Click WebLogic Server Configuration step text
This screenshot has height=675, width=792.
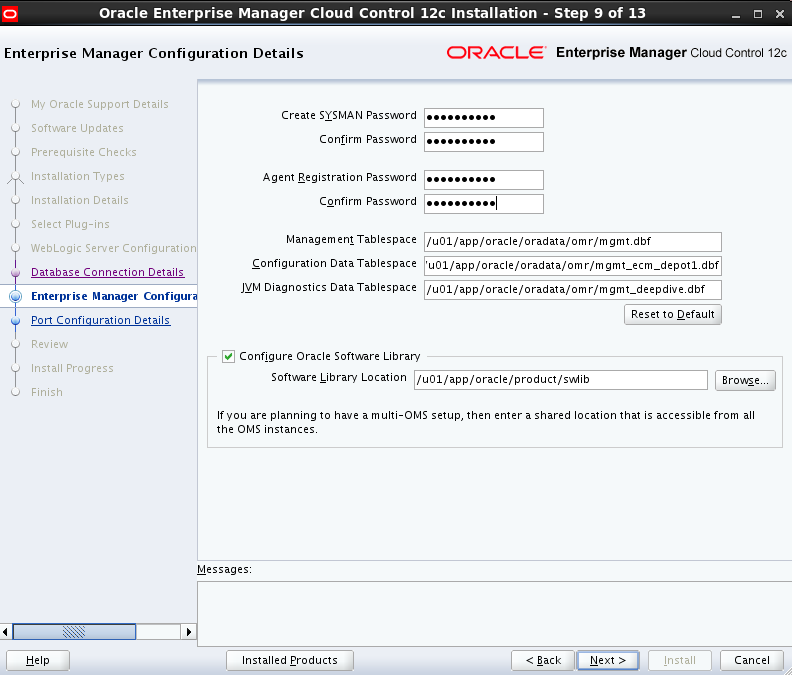[113, 248]
